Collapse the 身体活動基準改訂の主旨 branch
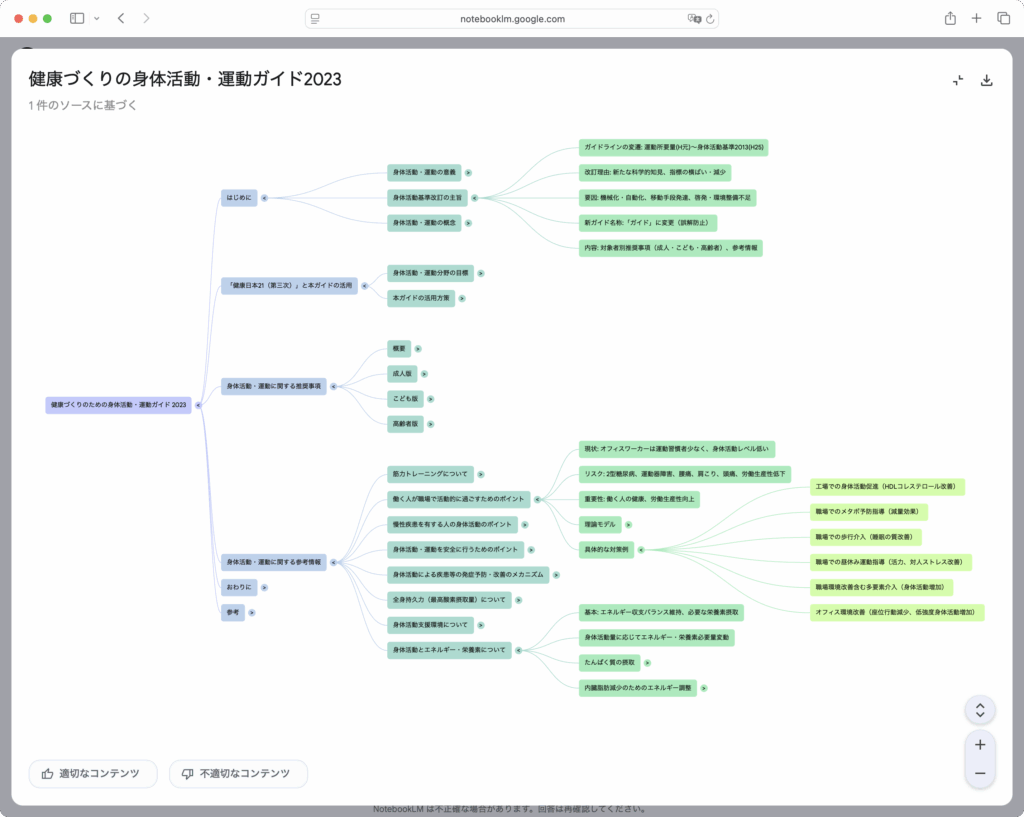The width and height of the screenshot is (1024, 817). point(474,198)
